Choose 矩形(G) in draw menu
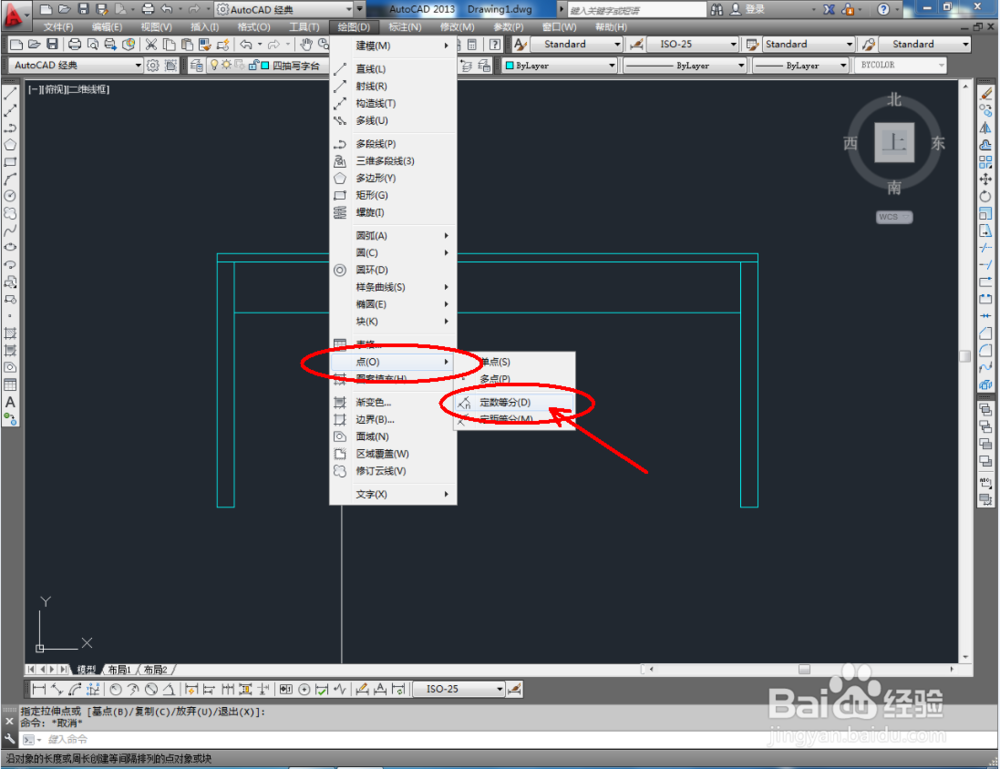1000x769 pixels. point(393,195)
